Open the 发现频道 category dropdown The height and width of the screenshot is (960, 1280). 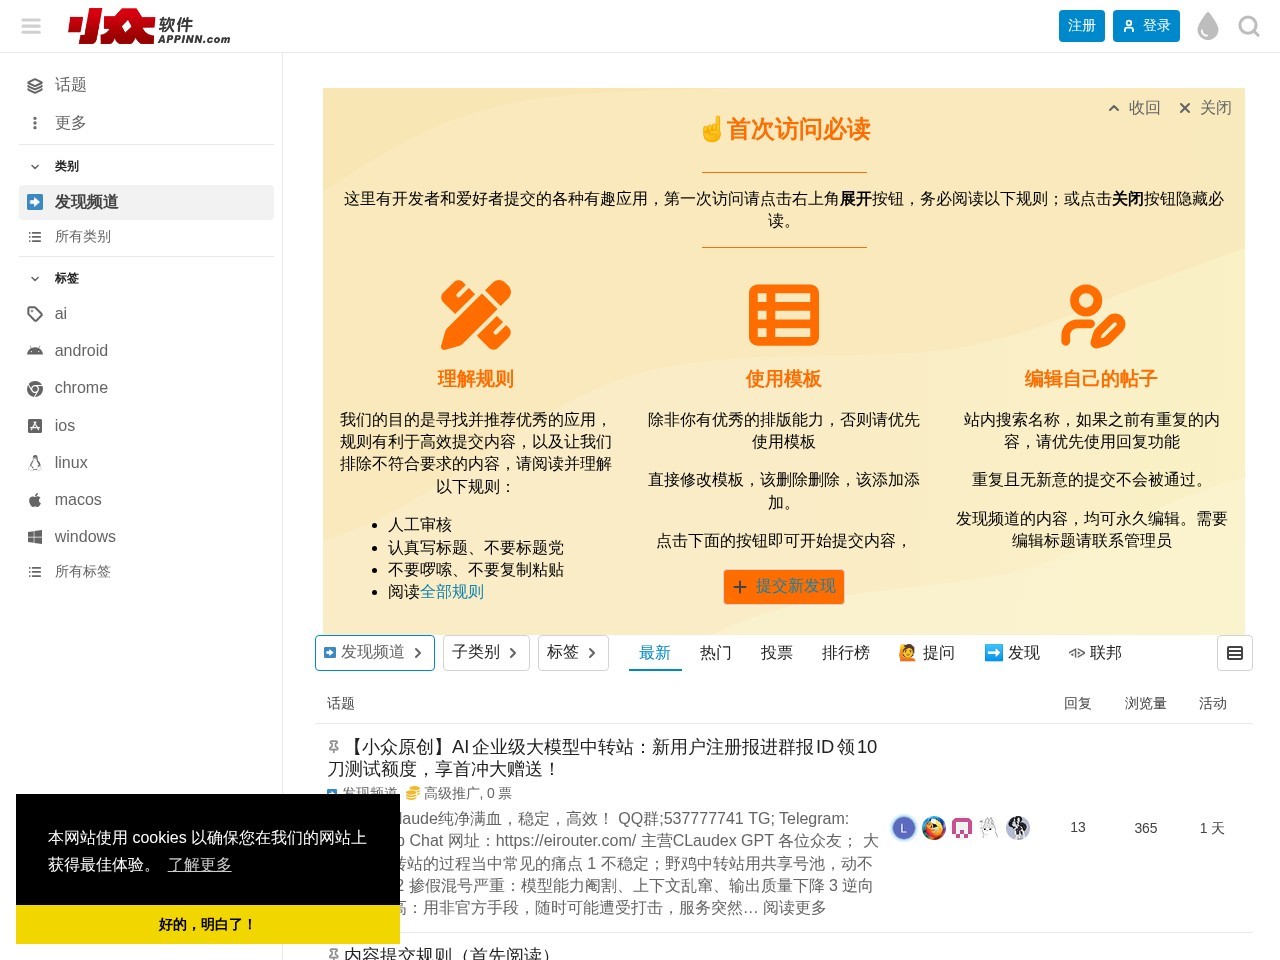coord(375,653)
